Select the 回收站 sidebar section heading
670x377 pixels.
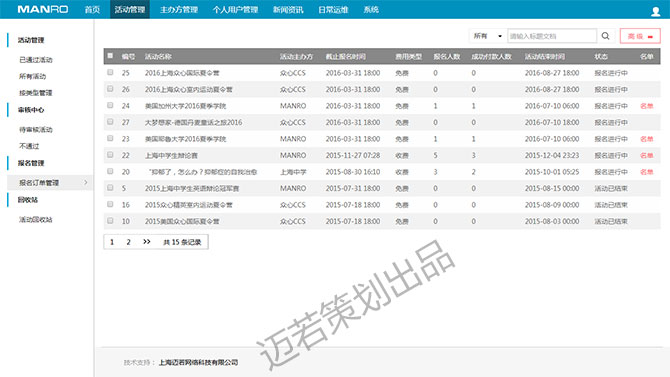(x=28, y=200)
